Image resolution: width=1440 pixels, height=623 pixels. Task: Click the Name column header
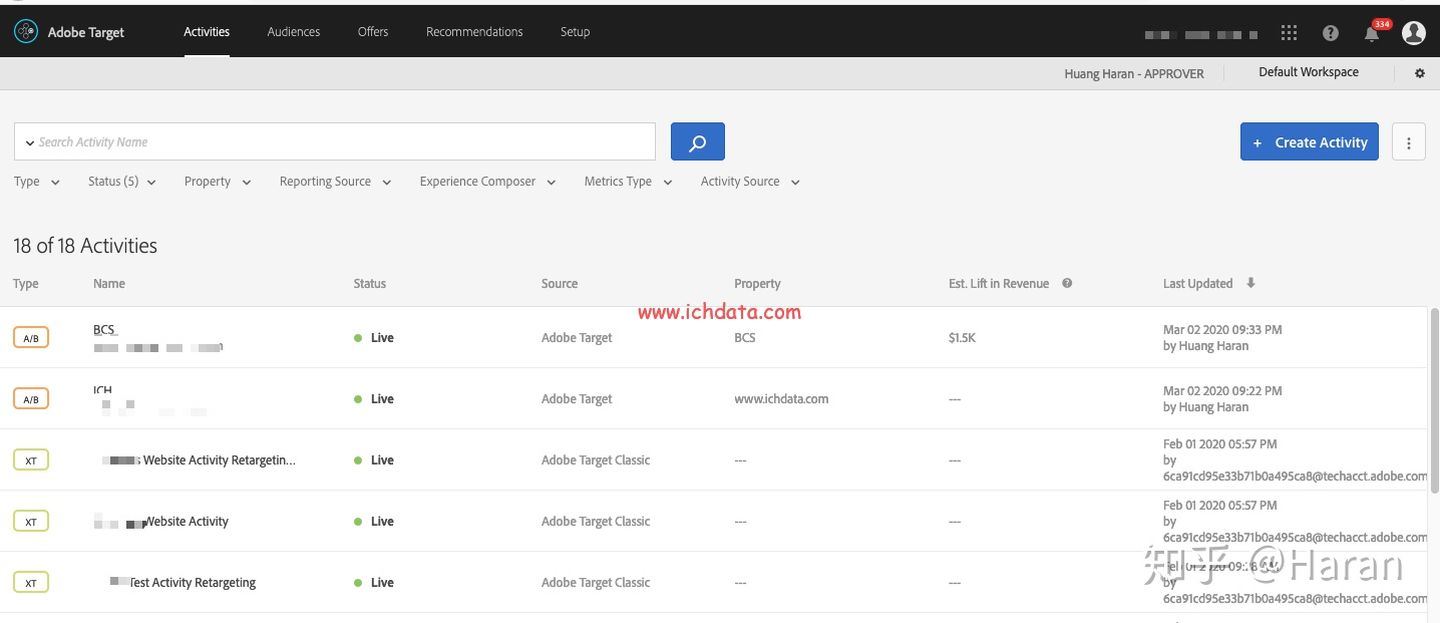[x=109, y=284]
